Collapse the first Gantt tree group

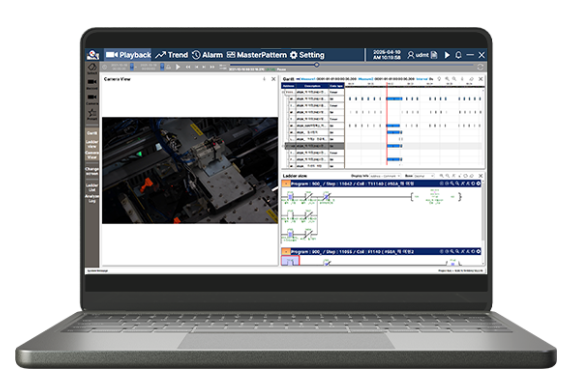283,92
